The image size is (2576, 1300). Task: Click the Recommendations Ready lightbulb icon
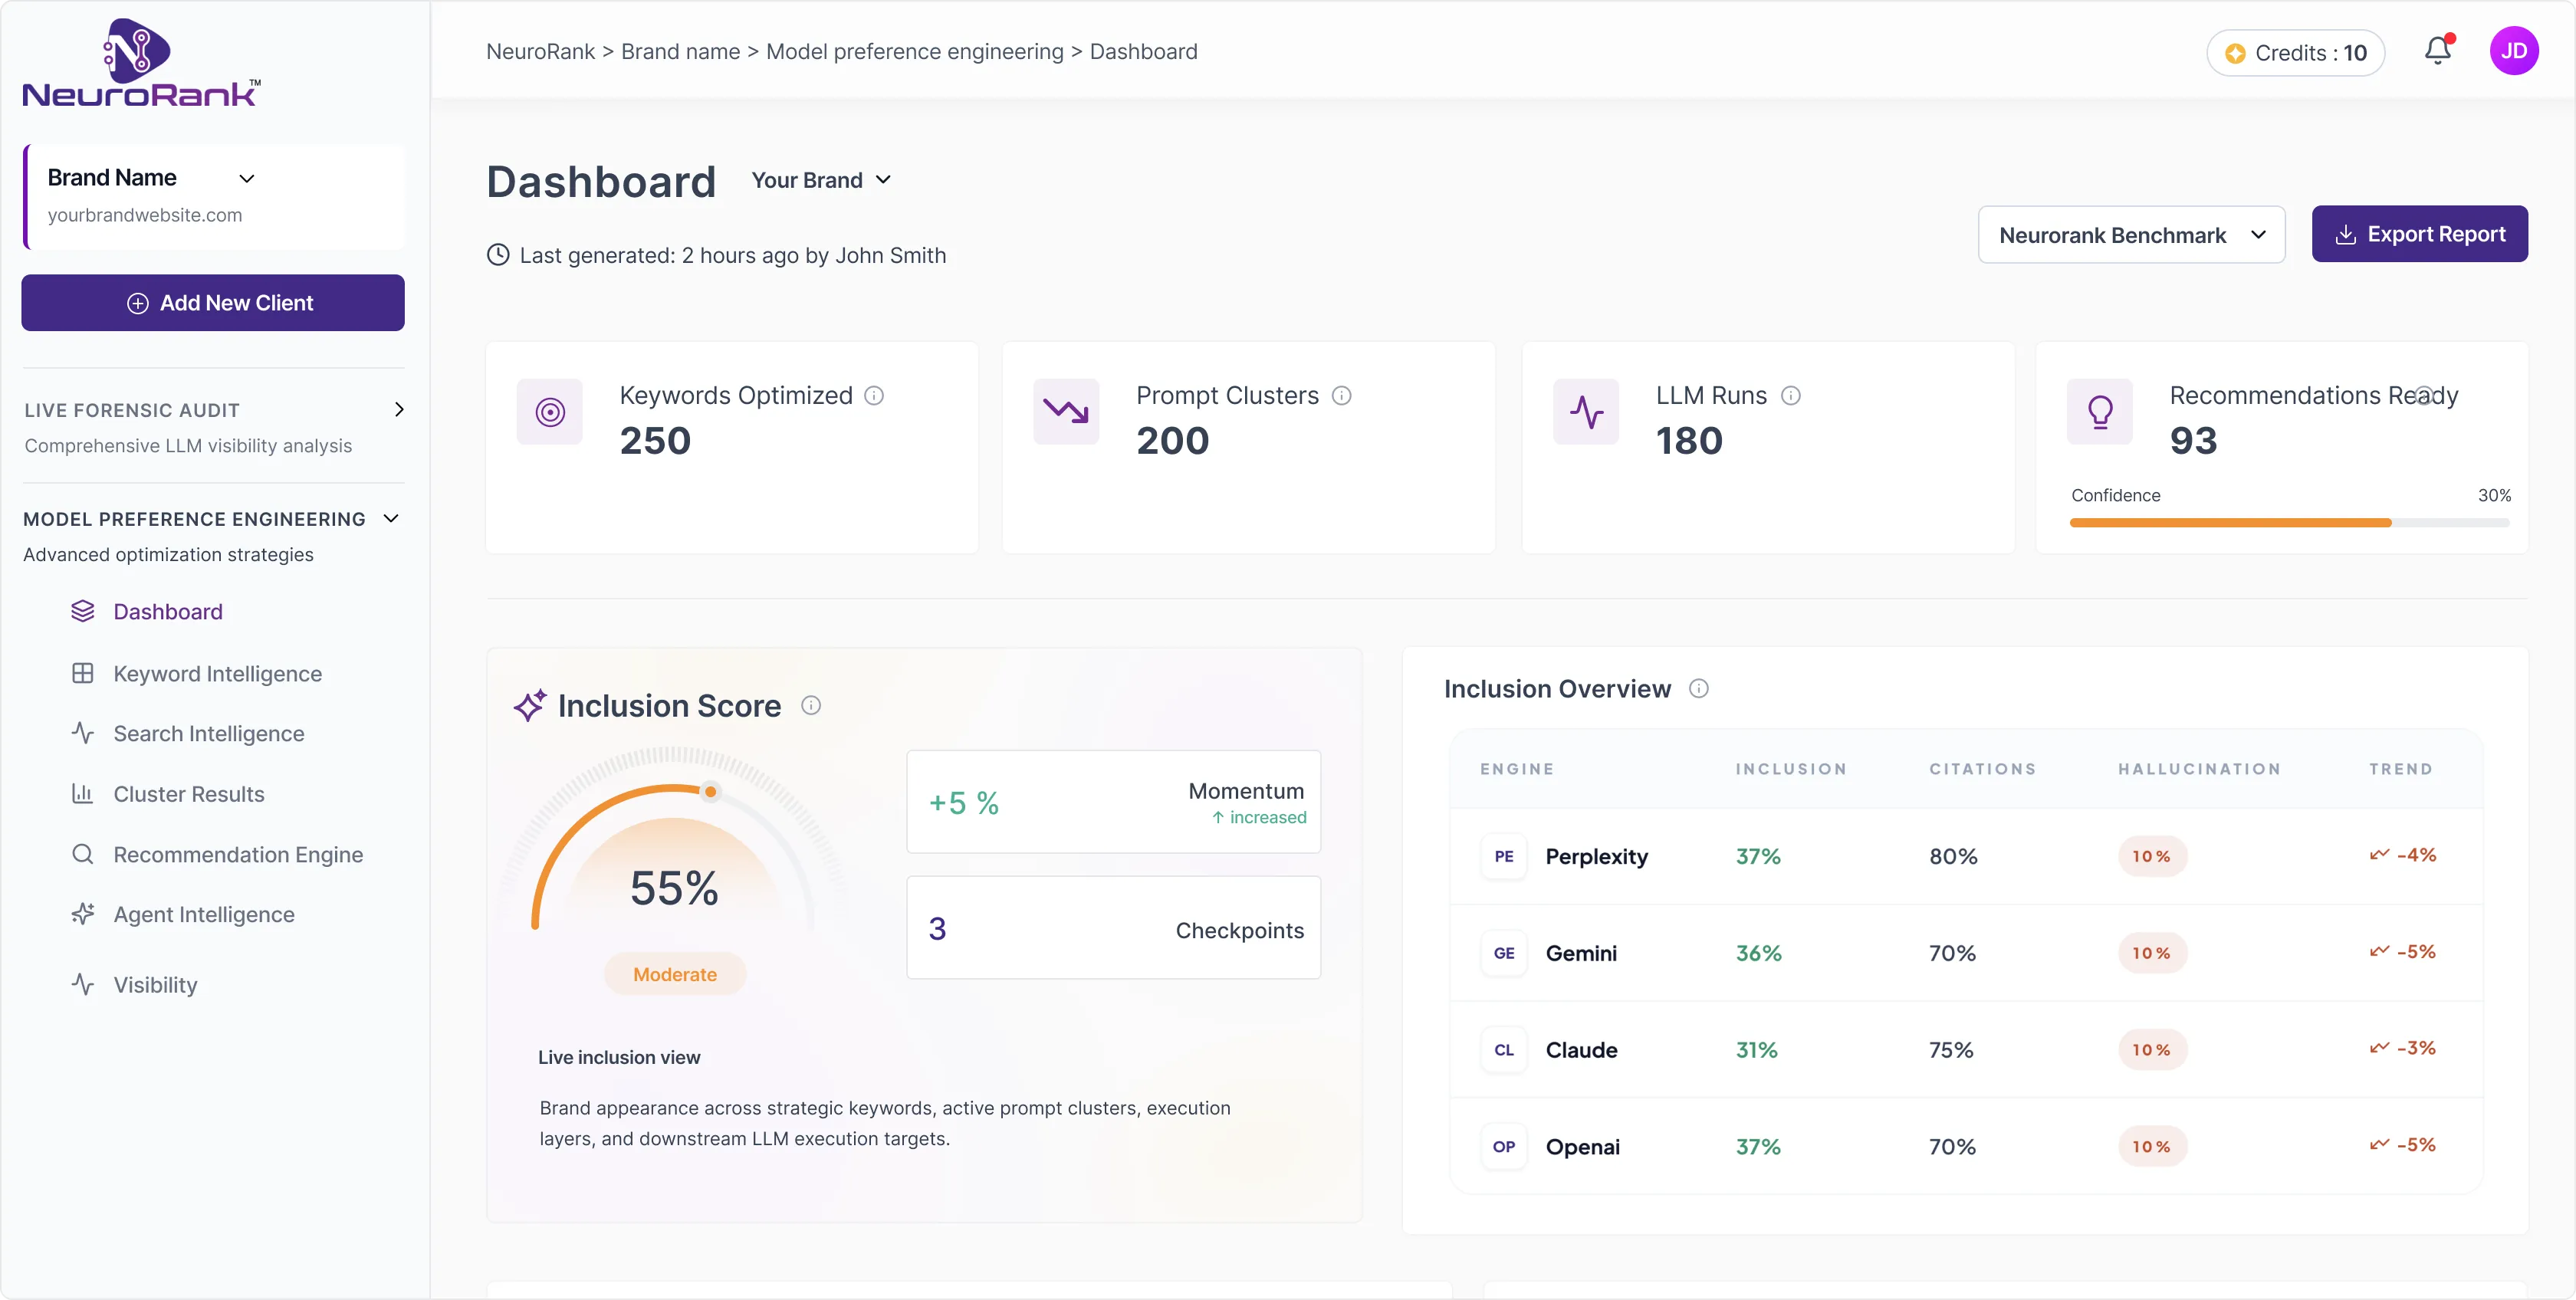(2100, 411)
